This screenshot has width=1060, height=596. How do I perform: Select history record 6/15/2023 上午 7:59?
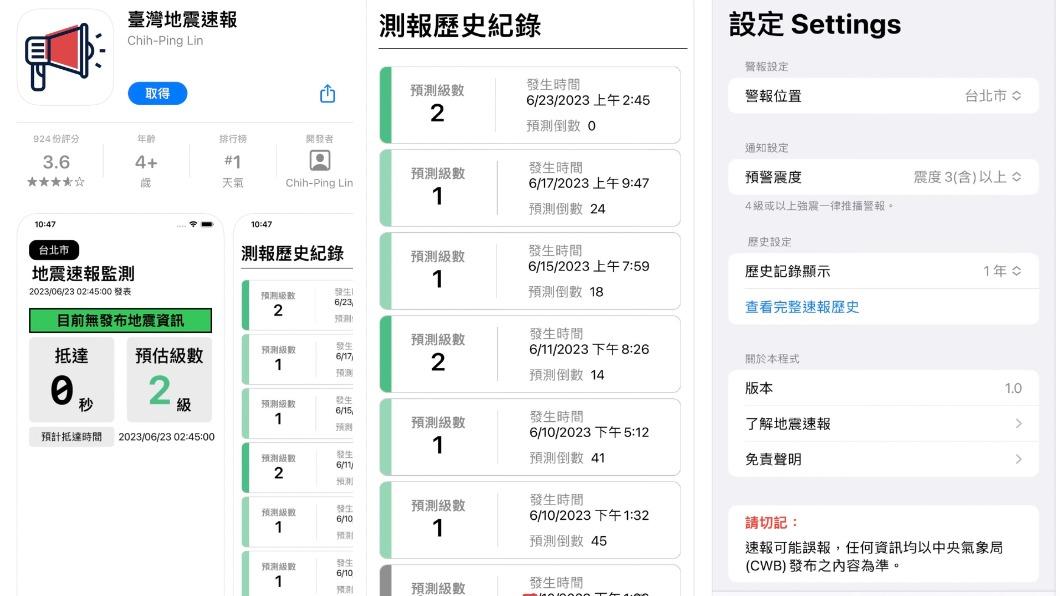[x=530, y=271]
